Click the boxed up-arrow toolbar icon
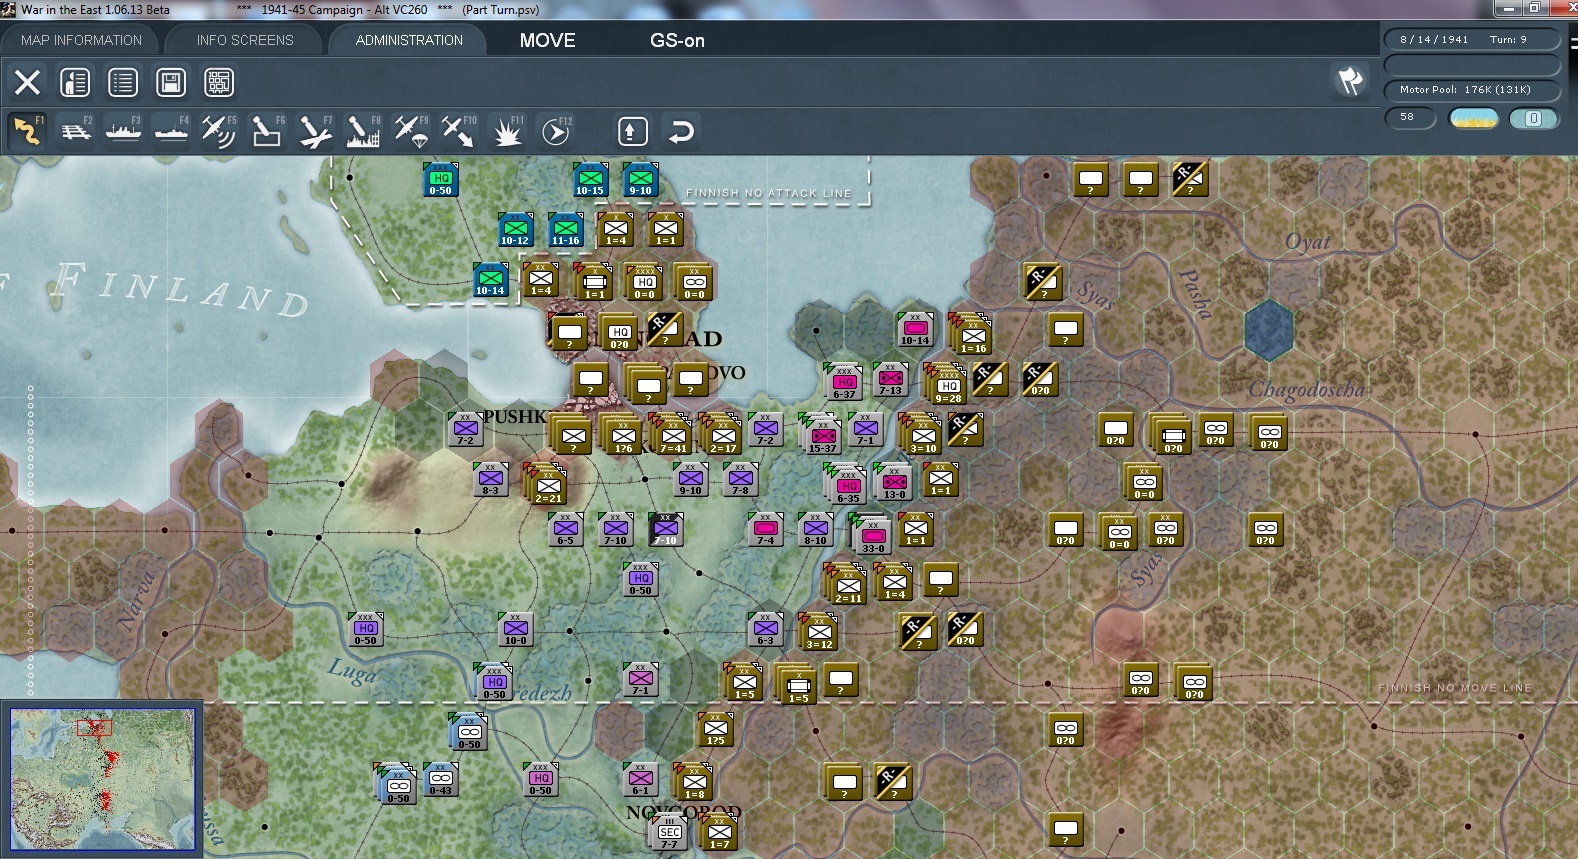Viewport: 1578px width, 859px height. (633, 131)
